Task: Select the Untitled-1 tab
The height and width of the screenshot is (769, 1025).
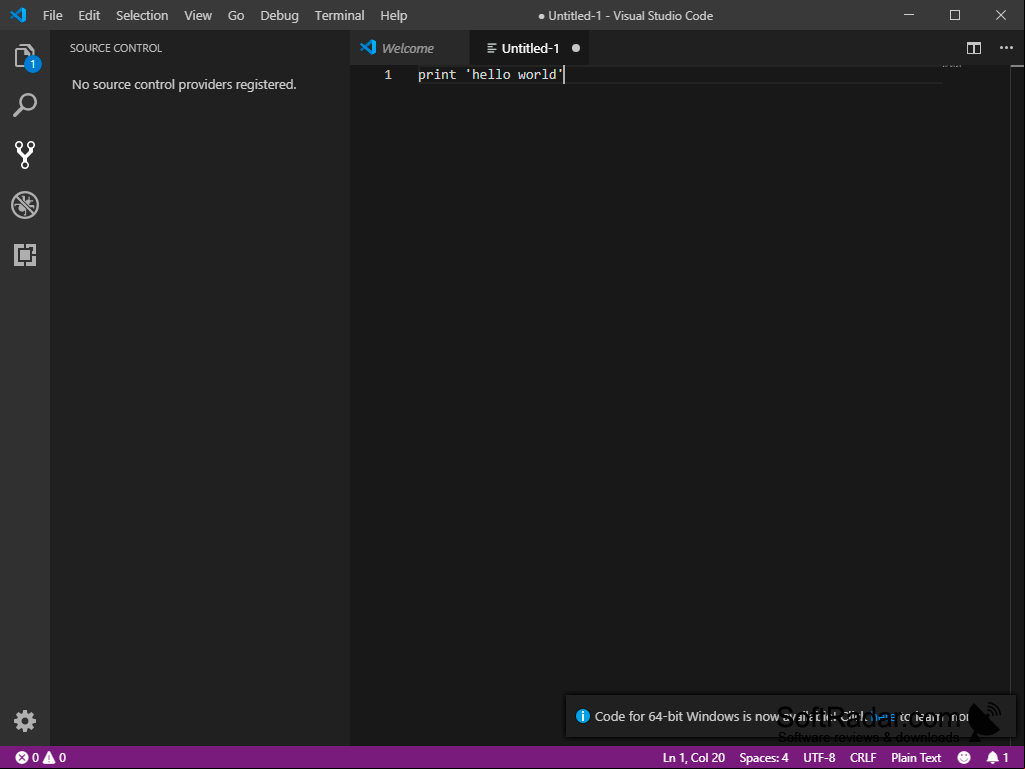Action: [x=529, y=48]
